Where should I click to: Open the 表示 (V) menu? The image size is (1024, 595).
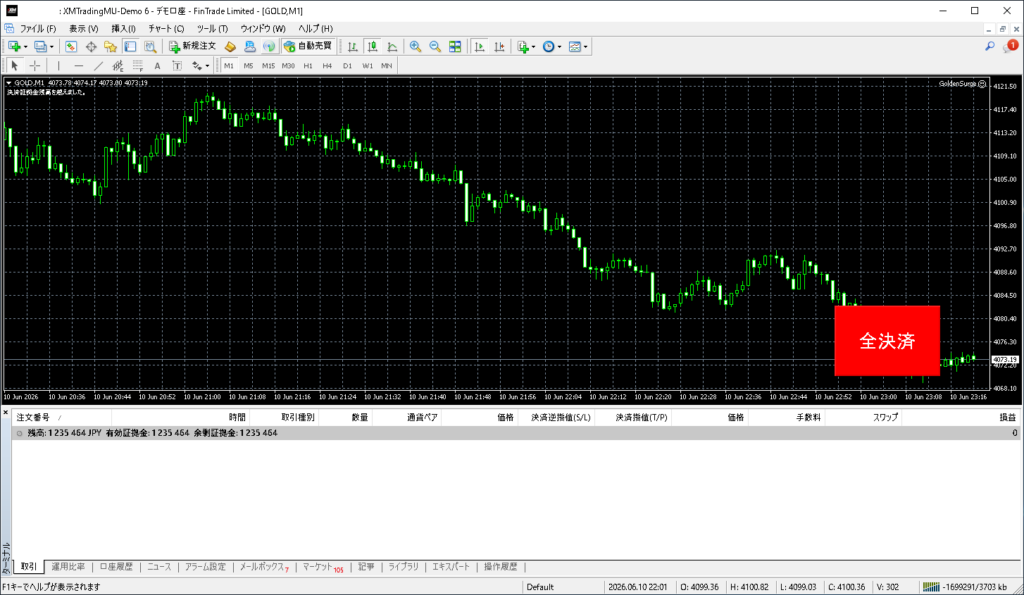pyautogui.click(x=84, y=29)
